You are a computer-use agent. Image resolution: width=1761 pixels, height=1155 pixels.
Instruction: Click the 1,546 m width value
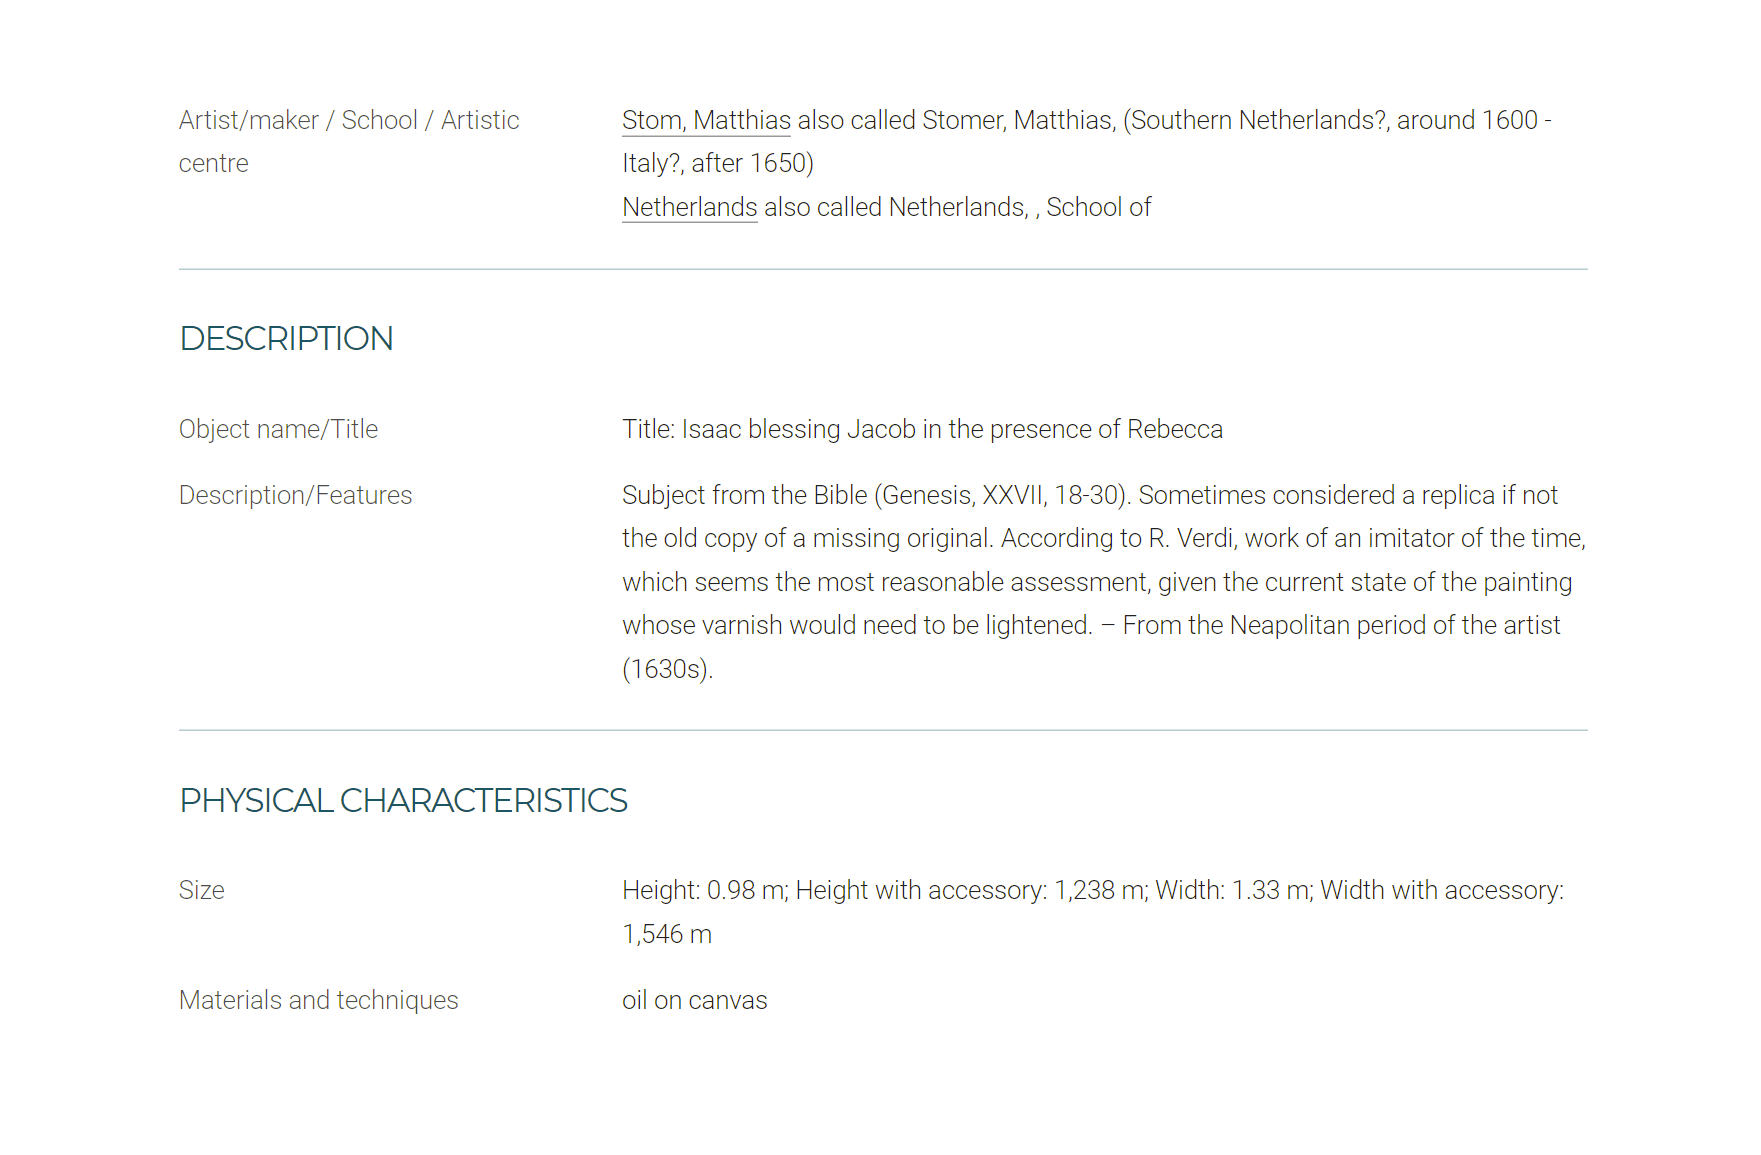tap(667, 934)
